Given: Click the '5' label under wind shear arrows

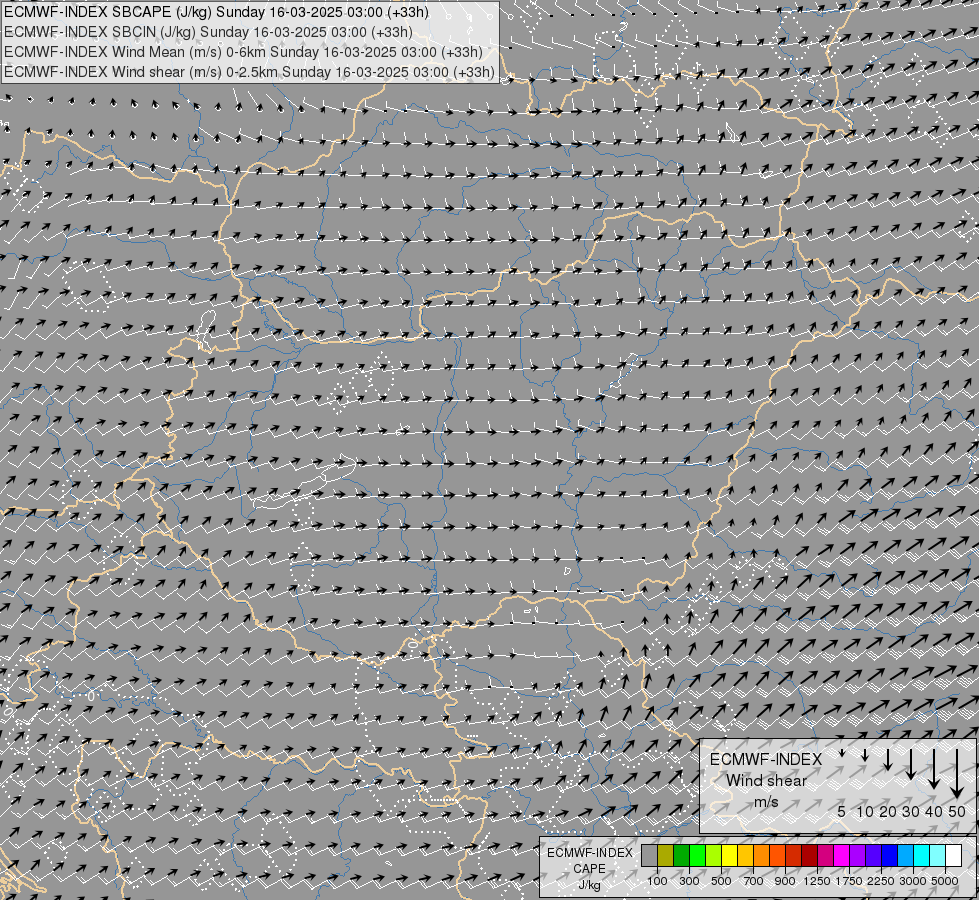Looking at the screenshot, I should coord(842,811).
